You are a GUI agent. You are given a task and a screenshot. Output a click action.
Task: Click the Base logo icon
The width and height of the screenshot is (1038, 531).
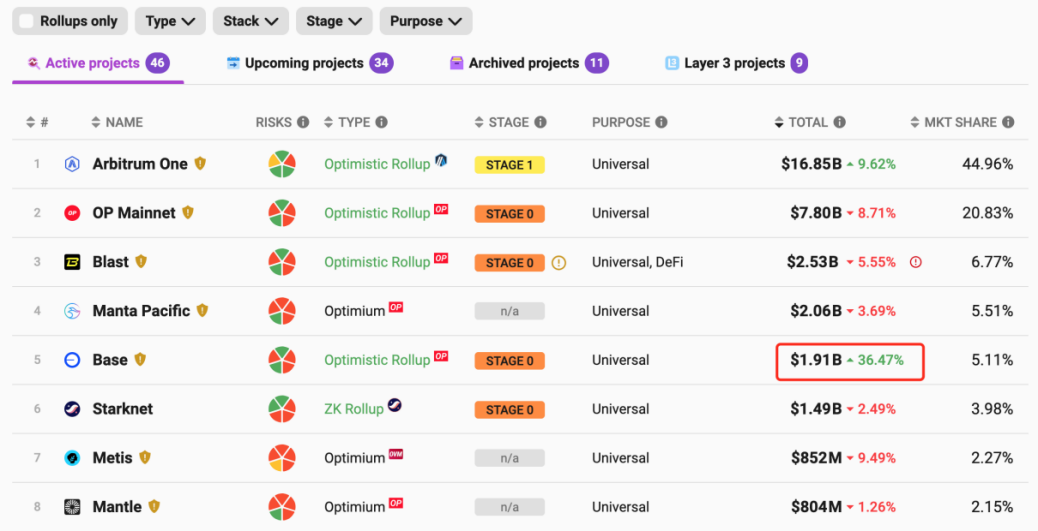coord(72,360)
